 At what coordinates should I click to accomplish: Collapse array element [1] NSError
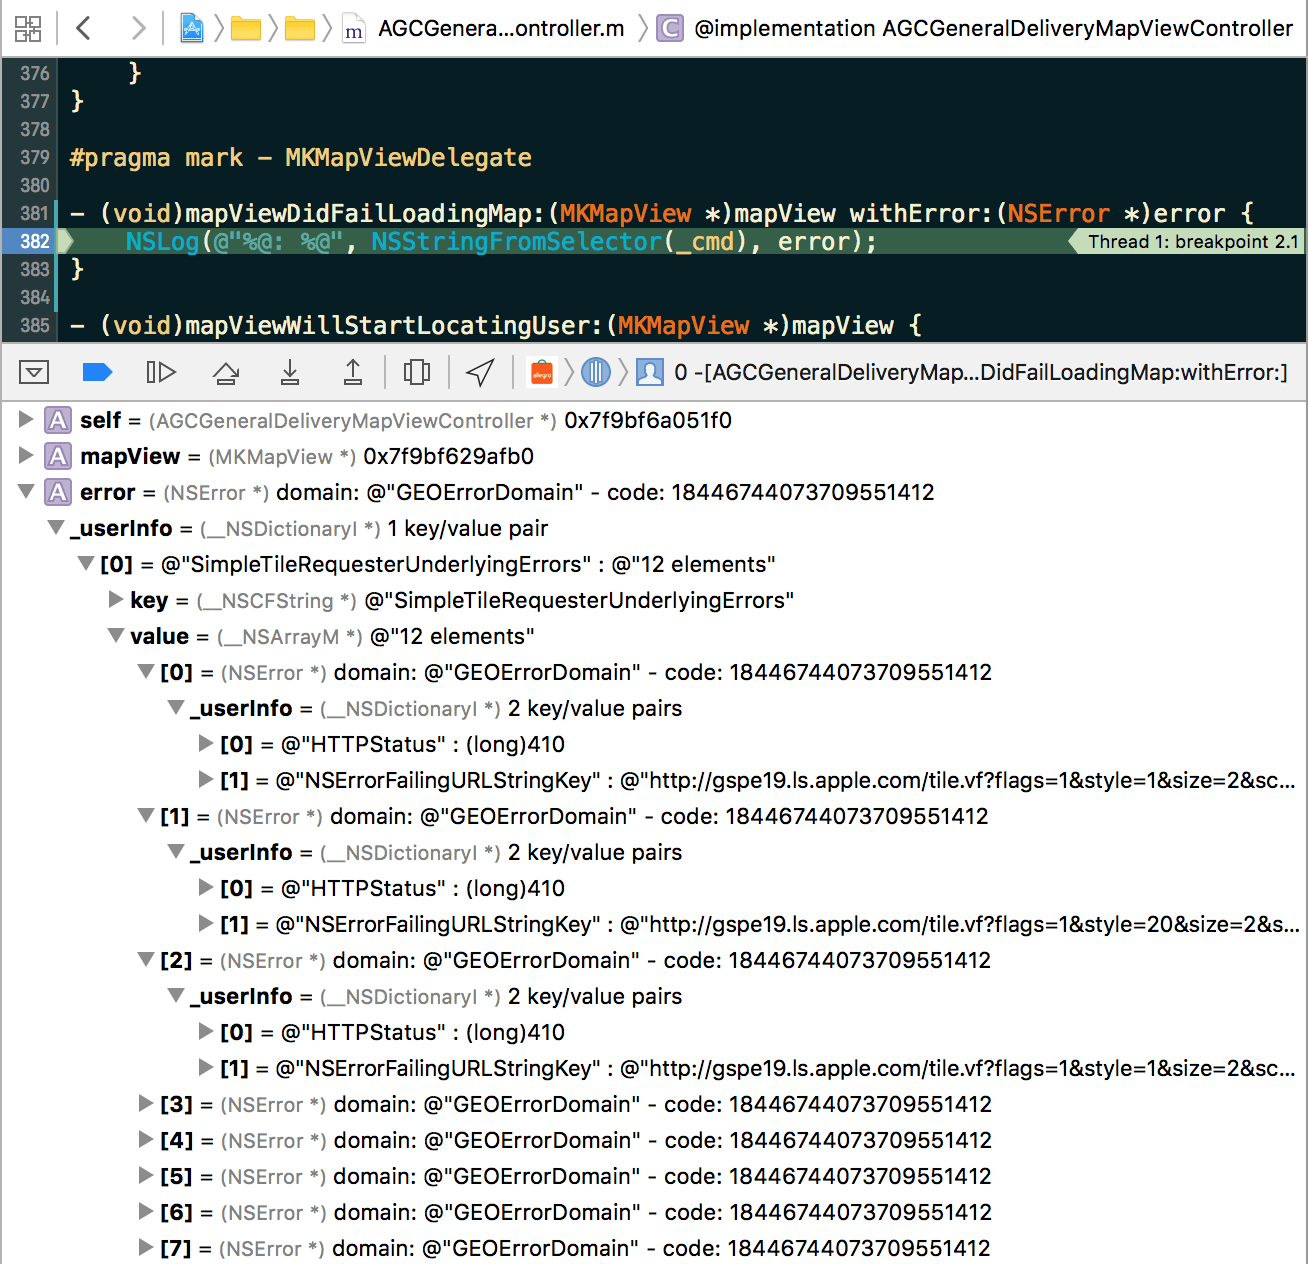click(x=146, y=816)
